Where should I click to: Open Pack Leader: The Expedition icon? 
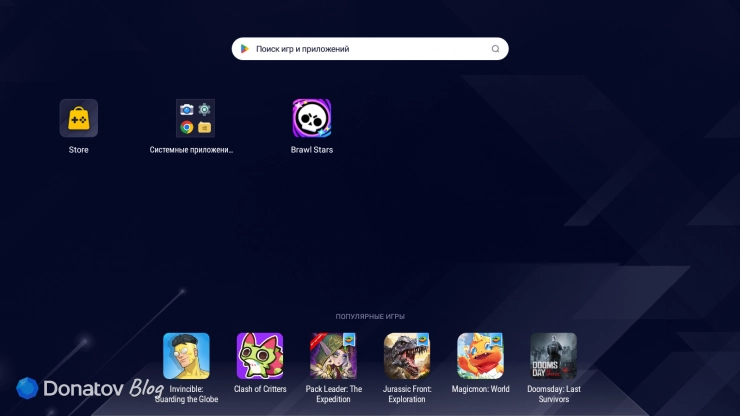coord(333,356)
